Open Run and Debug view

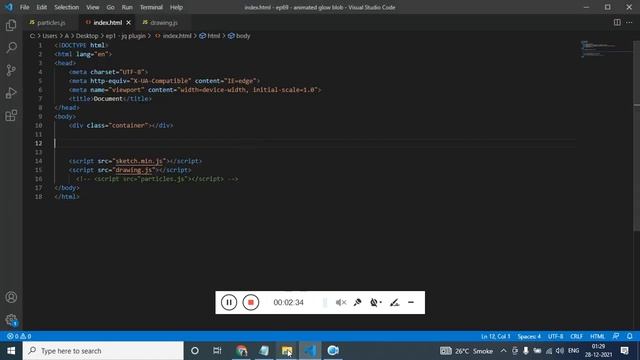coord(11,93)
